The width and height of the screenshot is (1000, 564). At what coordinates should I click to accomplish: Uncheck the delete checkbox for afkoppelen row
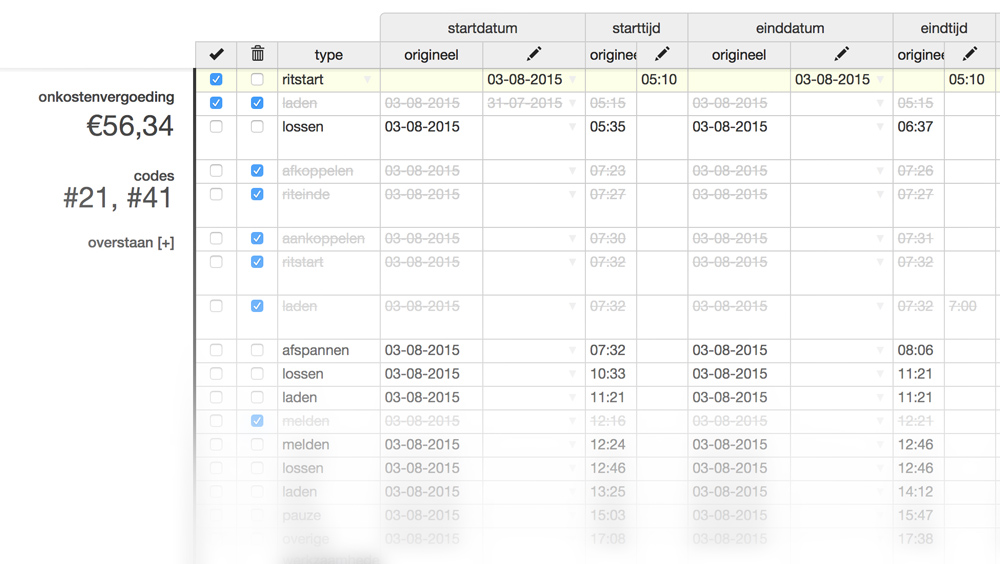pos(257,171)
